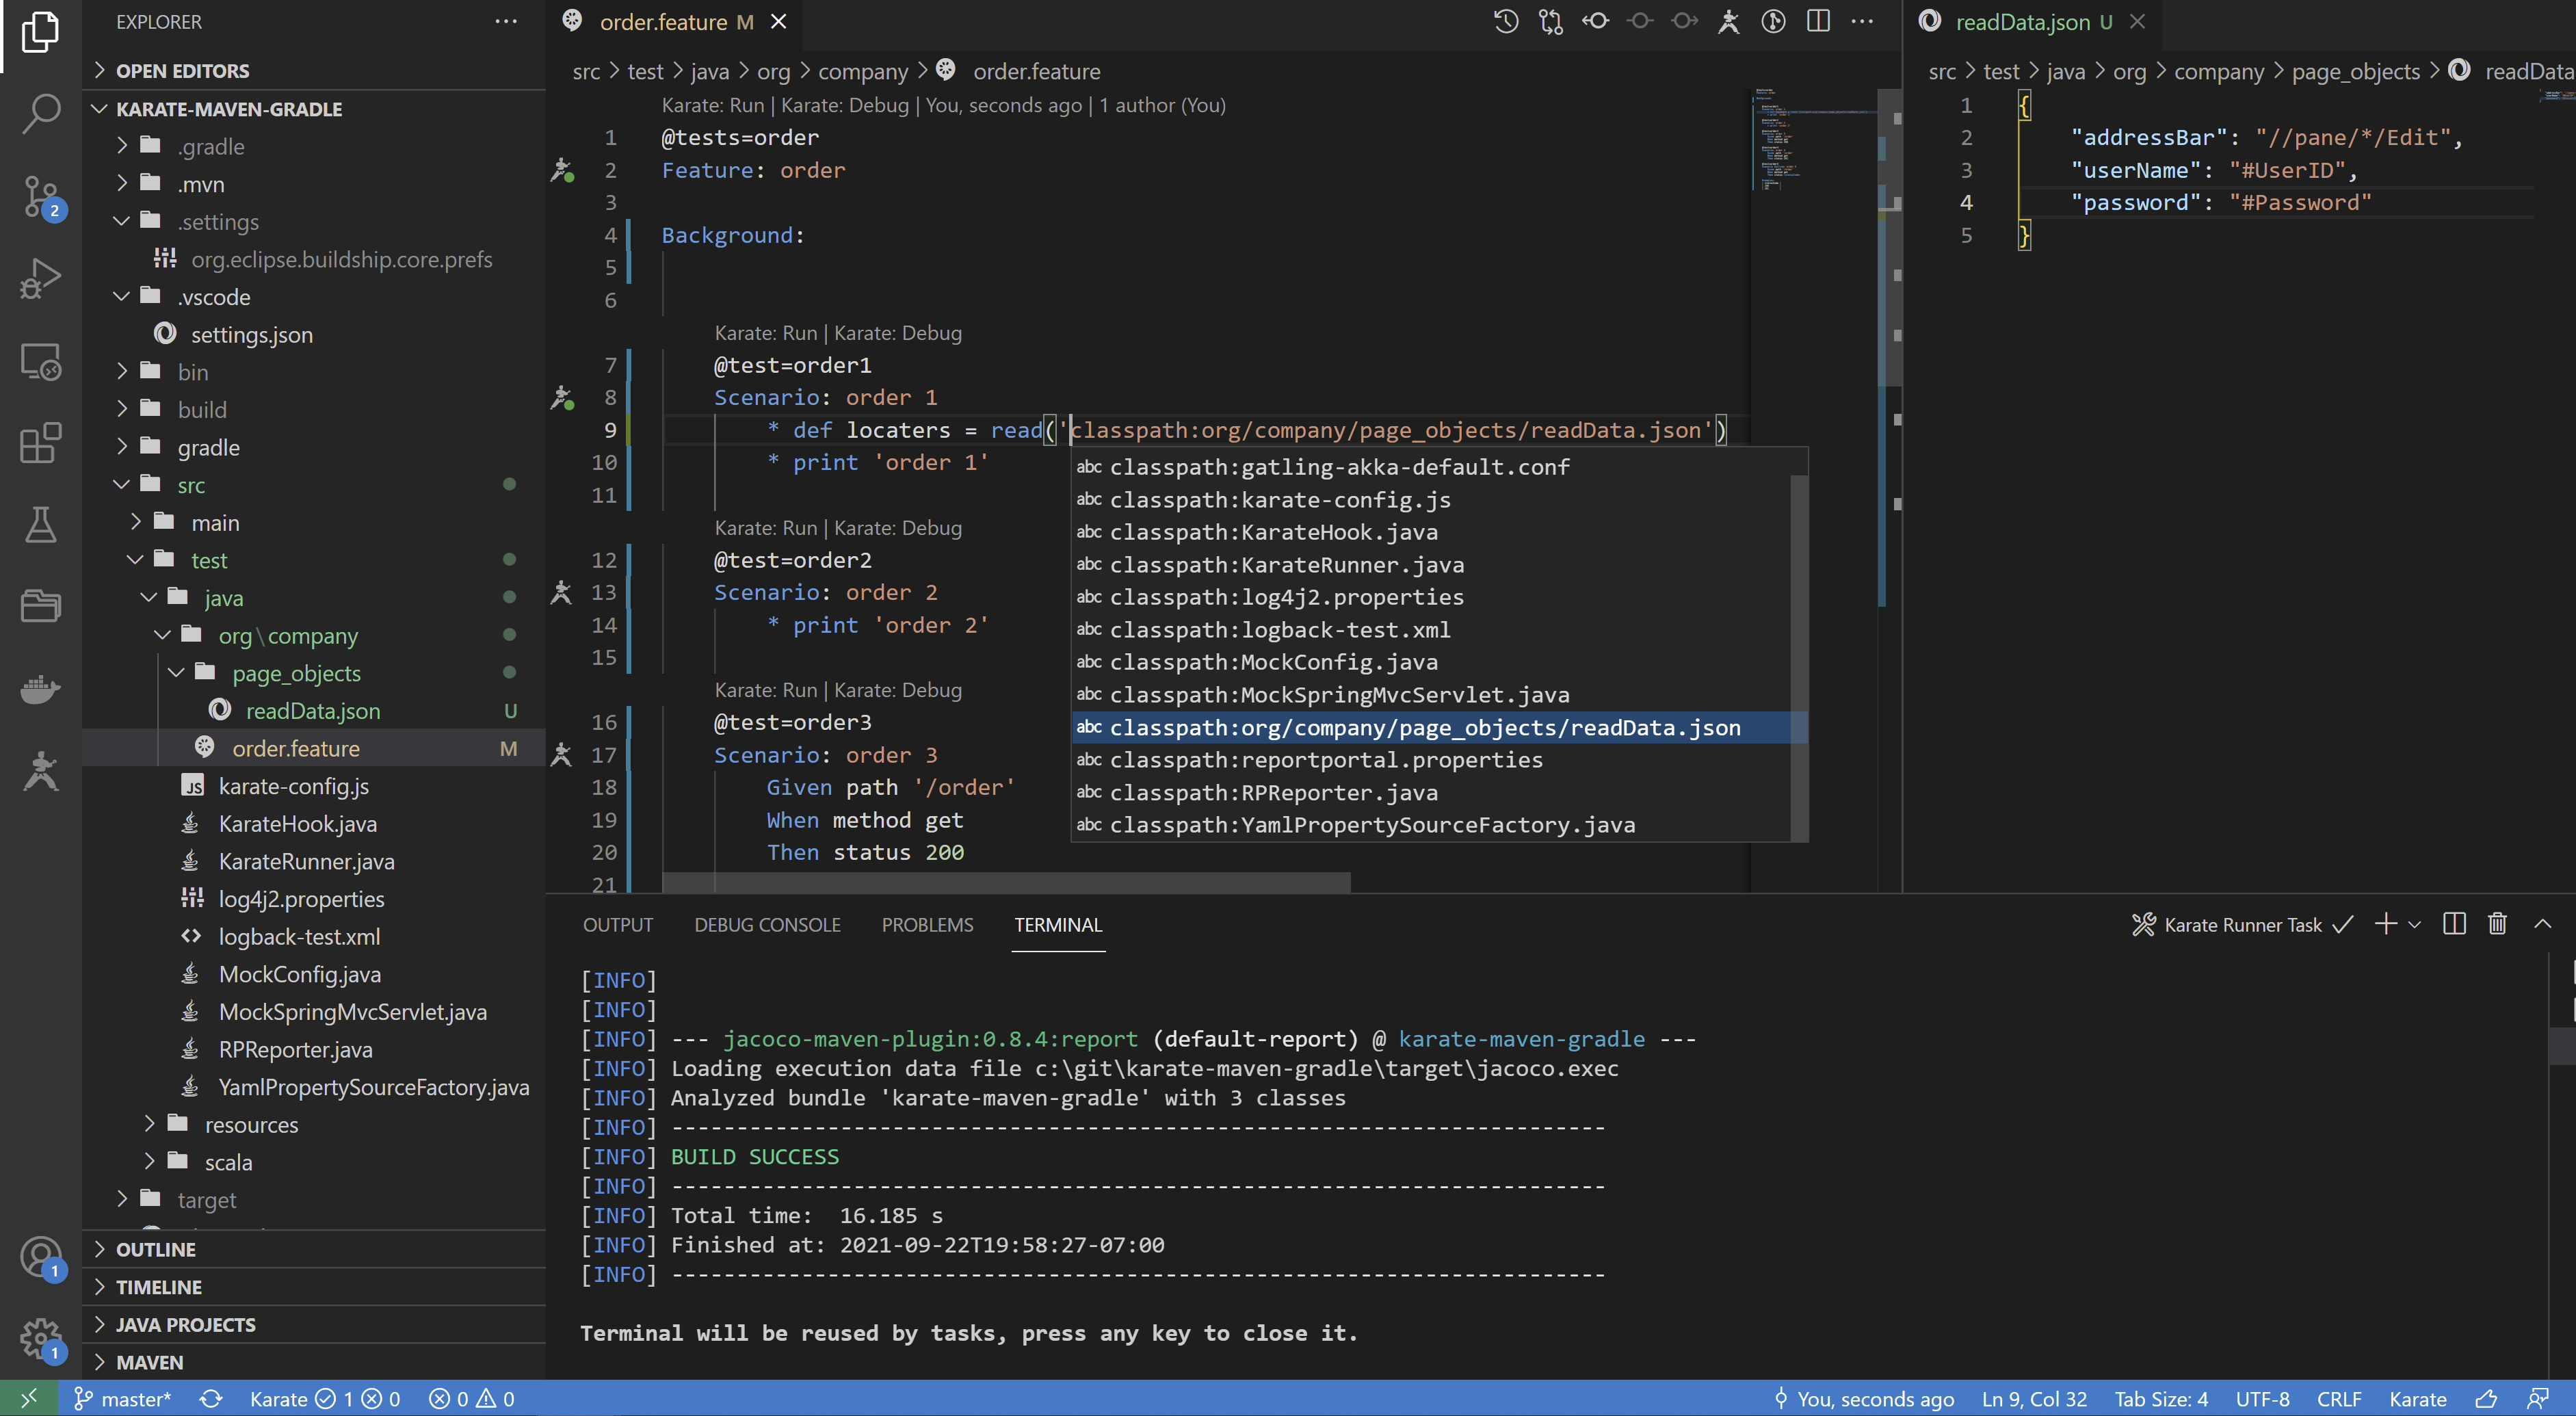
Task: Open the new terminal launch profile dropdown
Action: (2415, 924)
